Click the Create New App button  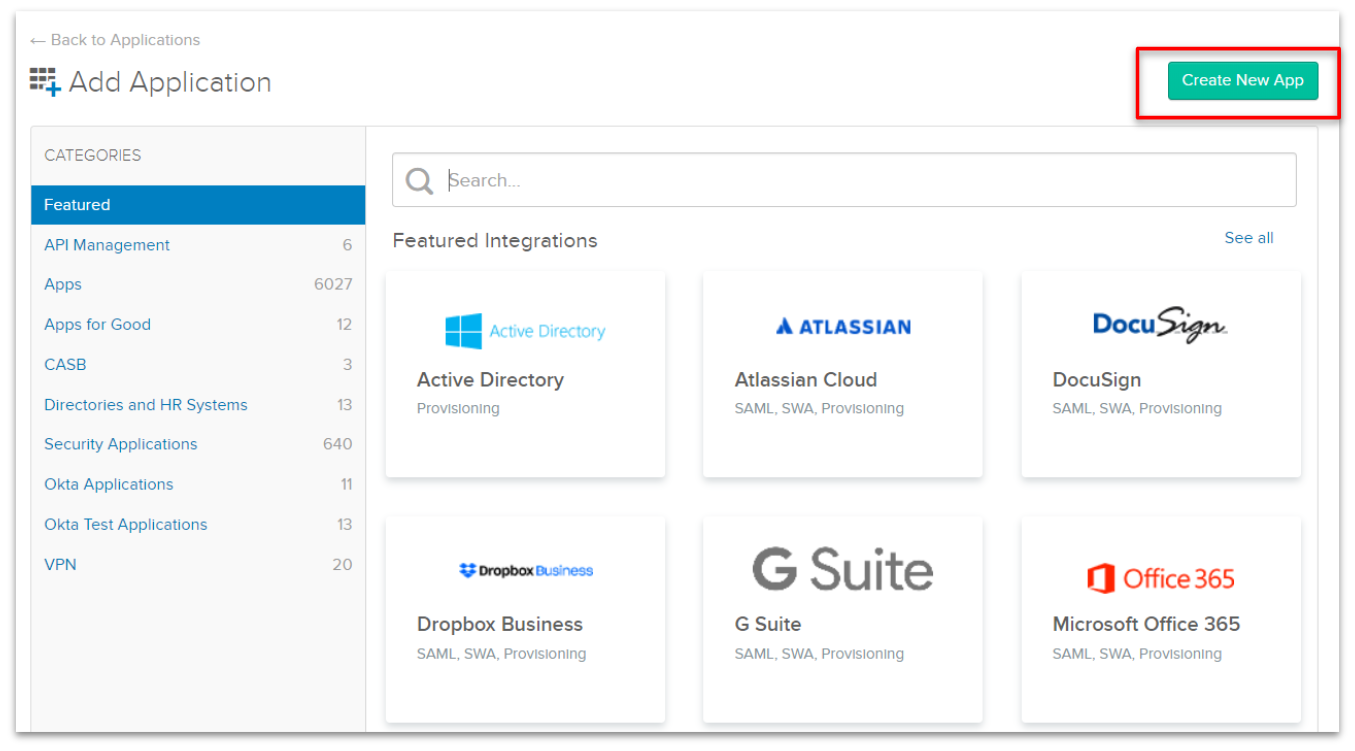[x=1242, y=81]
